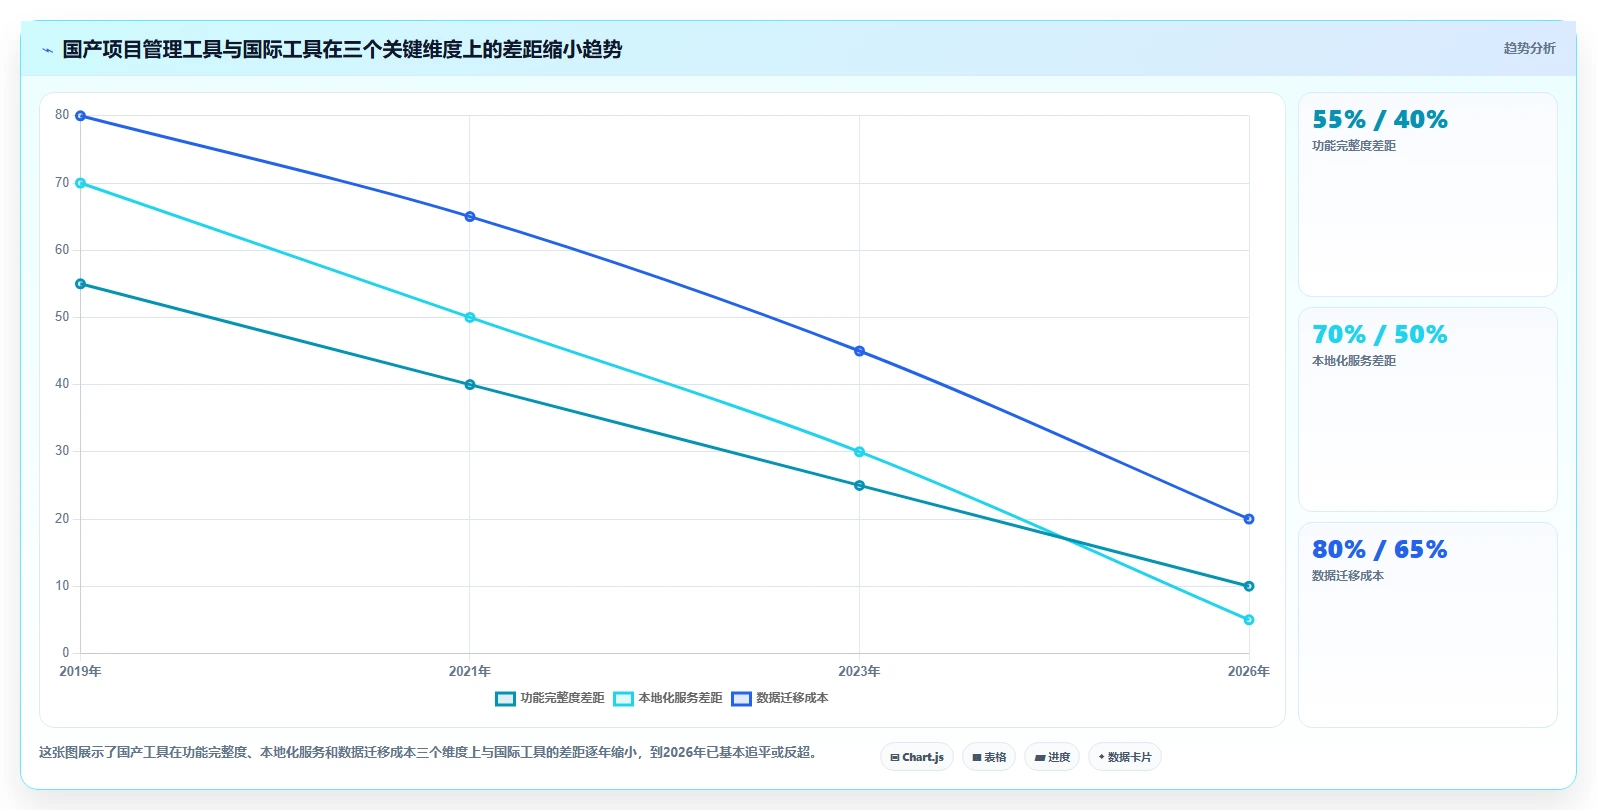Click the 进度 tag chip
Image resolution: width=1597 pixels, height=810 pixels.
(1052, 757)
